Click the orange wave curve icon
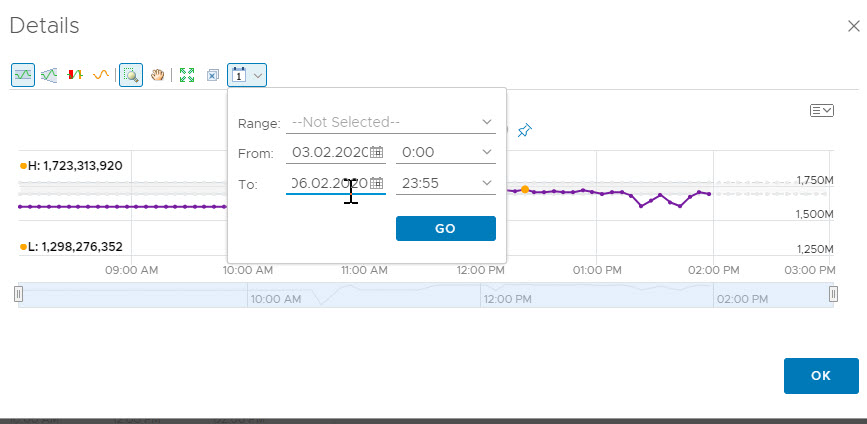The width and height of the screenshot is (867, 424). coord(100,75)
